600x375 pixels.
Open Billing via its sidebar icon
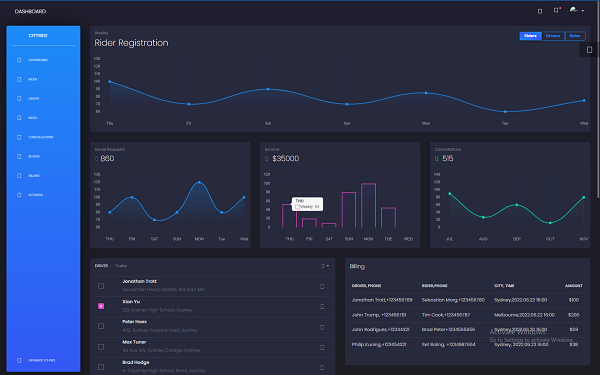point(19,176)
